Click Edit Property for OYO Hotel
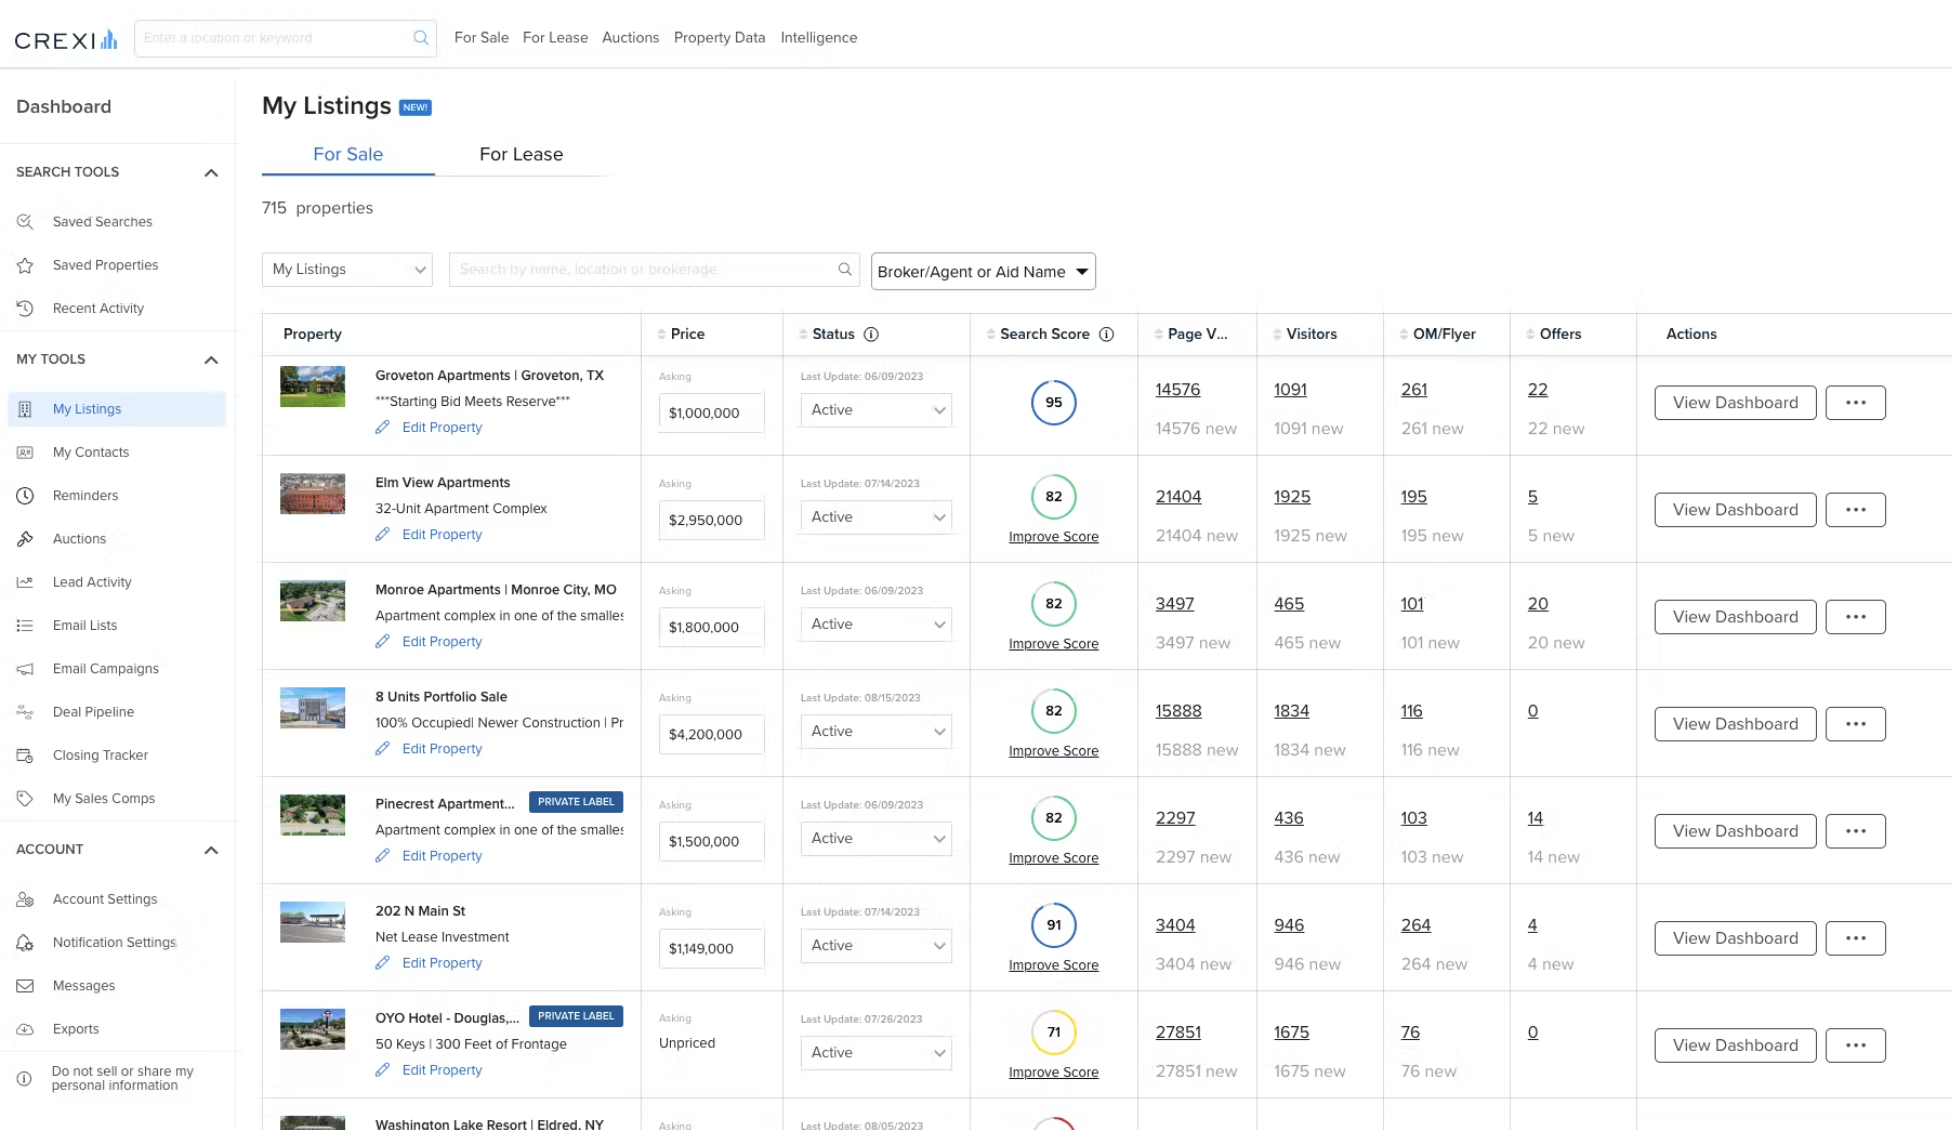 442,1070
